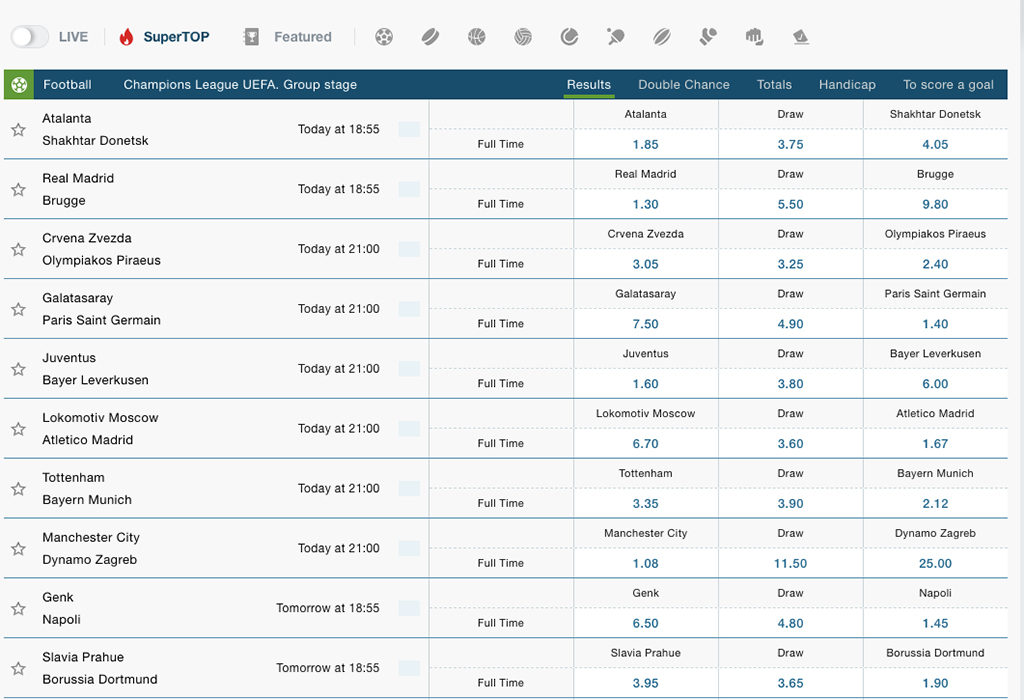Favorite the Tottenham vs Bayern Munich match
This screenshot has width=1024, height=700.
click(18, 488)
